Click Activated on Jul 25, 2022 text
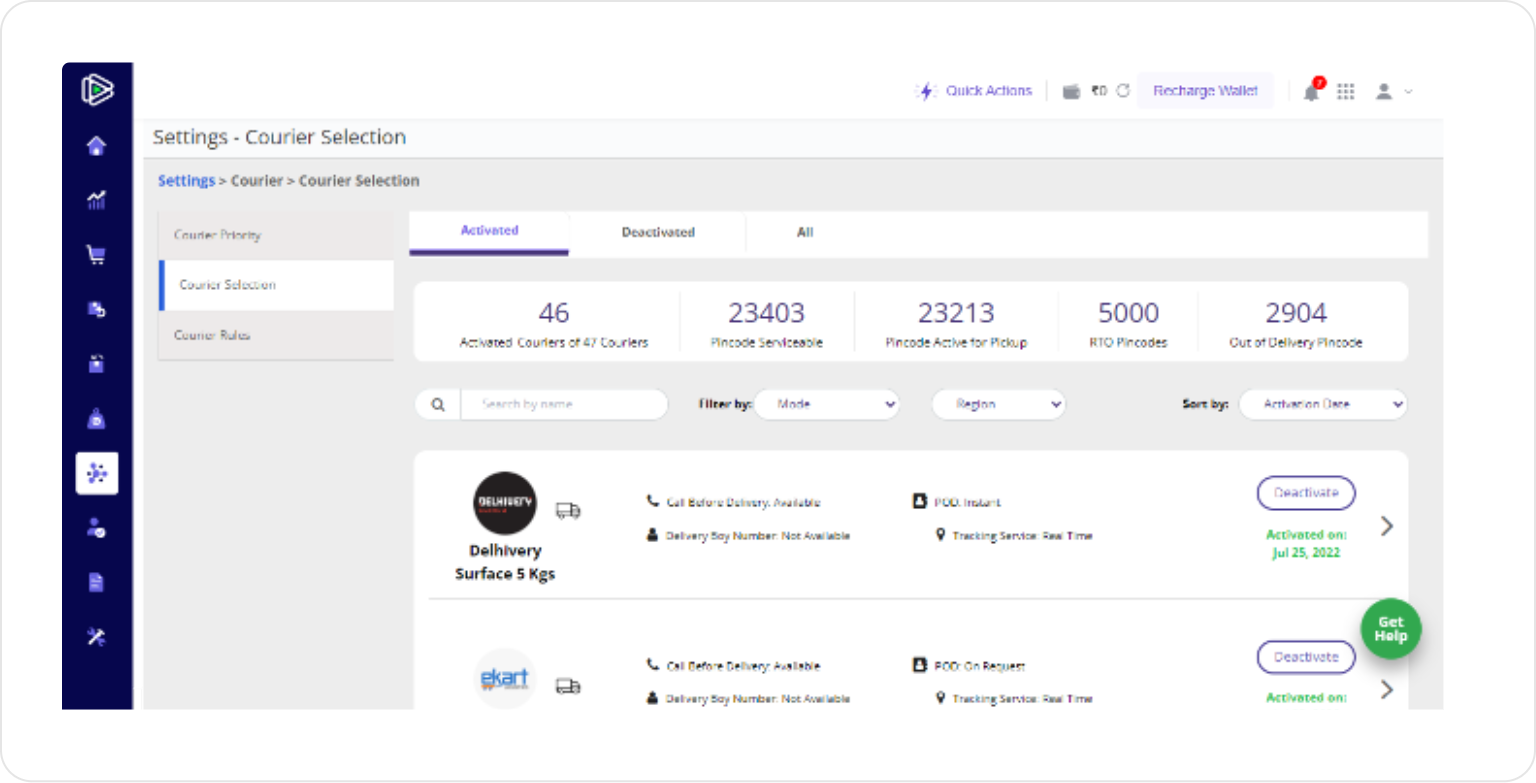 (1306, 544)
